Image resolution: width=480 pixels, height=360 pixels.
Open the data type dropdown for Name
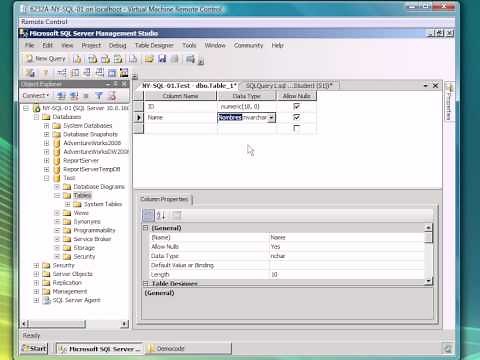point(272,118)
